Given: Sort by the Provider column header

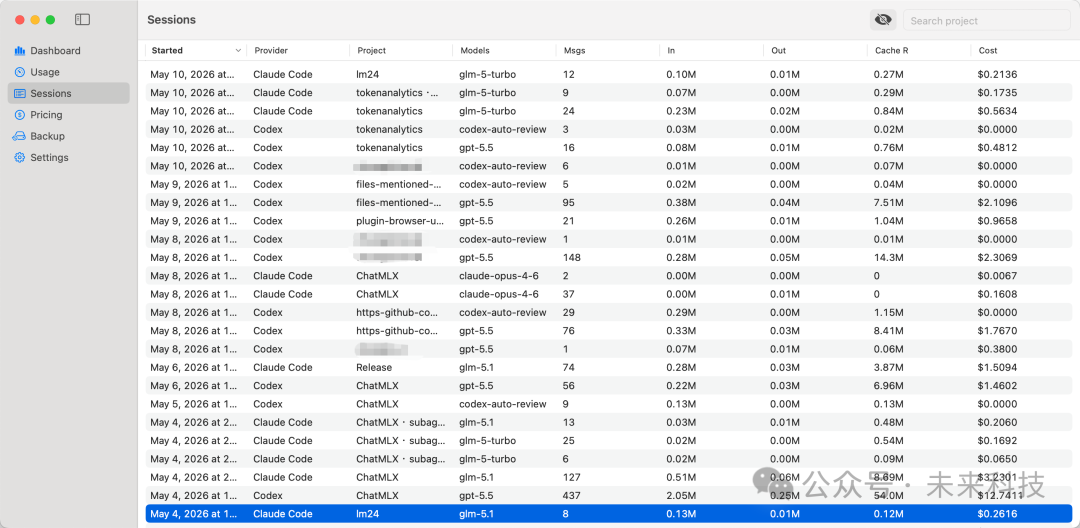Looking at the screenshot, I should [271, 50].
